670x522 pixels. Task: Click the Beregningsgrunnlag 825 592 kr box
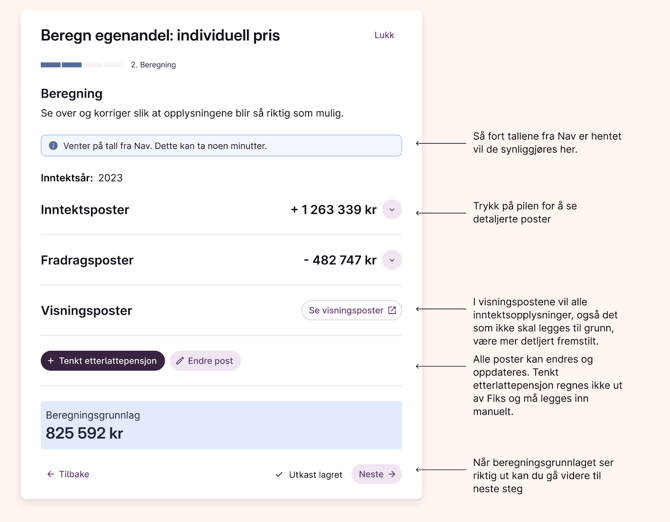[x=221, y=425]
